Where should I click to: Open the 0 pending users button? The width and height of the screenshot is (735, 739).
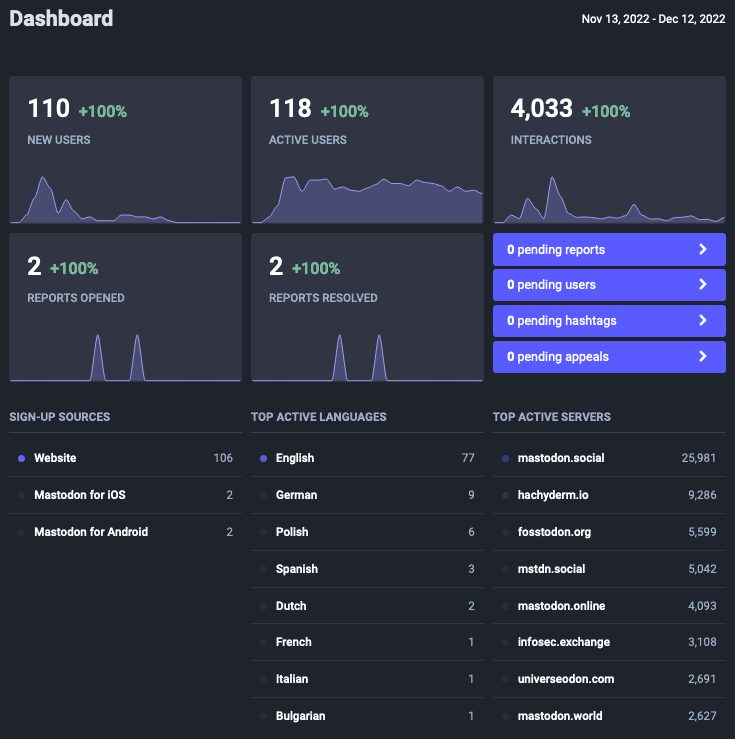[609, 285]
